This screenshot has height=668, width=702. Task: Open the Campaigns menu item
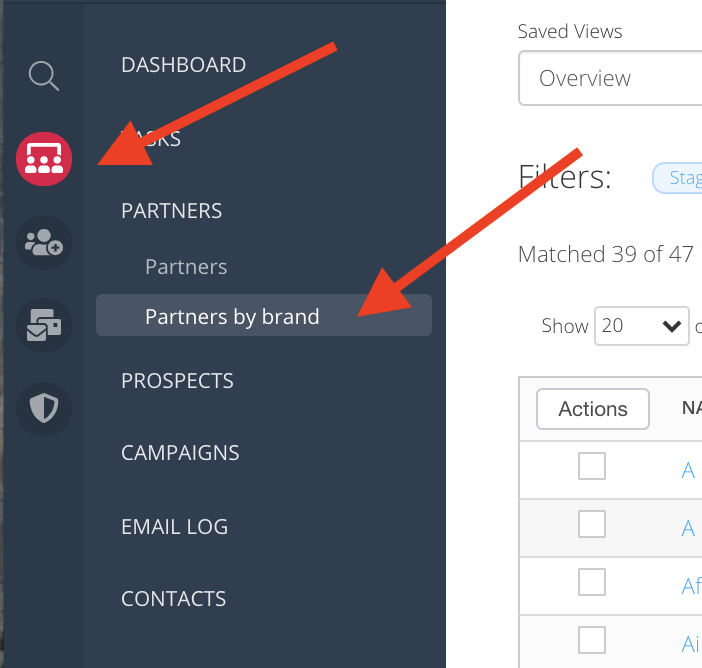[x=180, y=453]
